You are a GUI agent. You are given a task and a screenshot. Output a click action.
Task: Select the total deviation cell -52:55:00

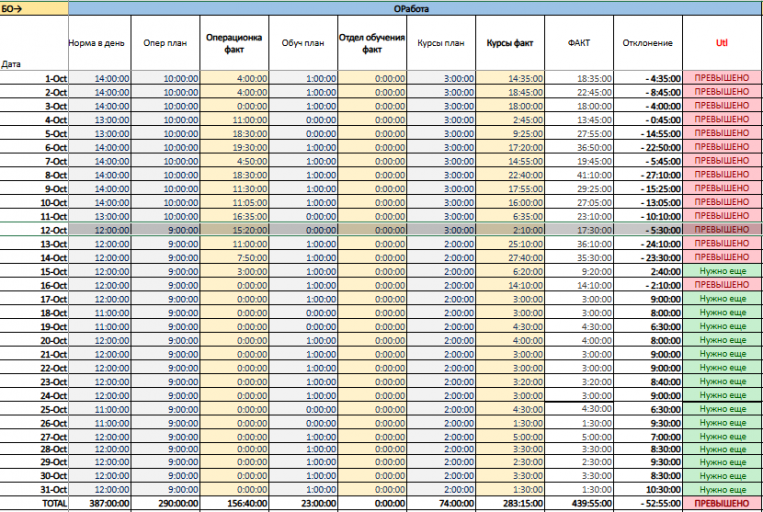coord(648,503)
